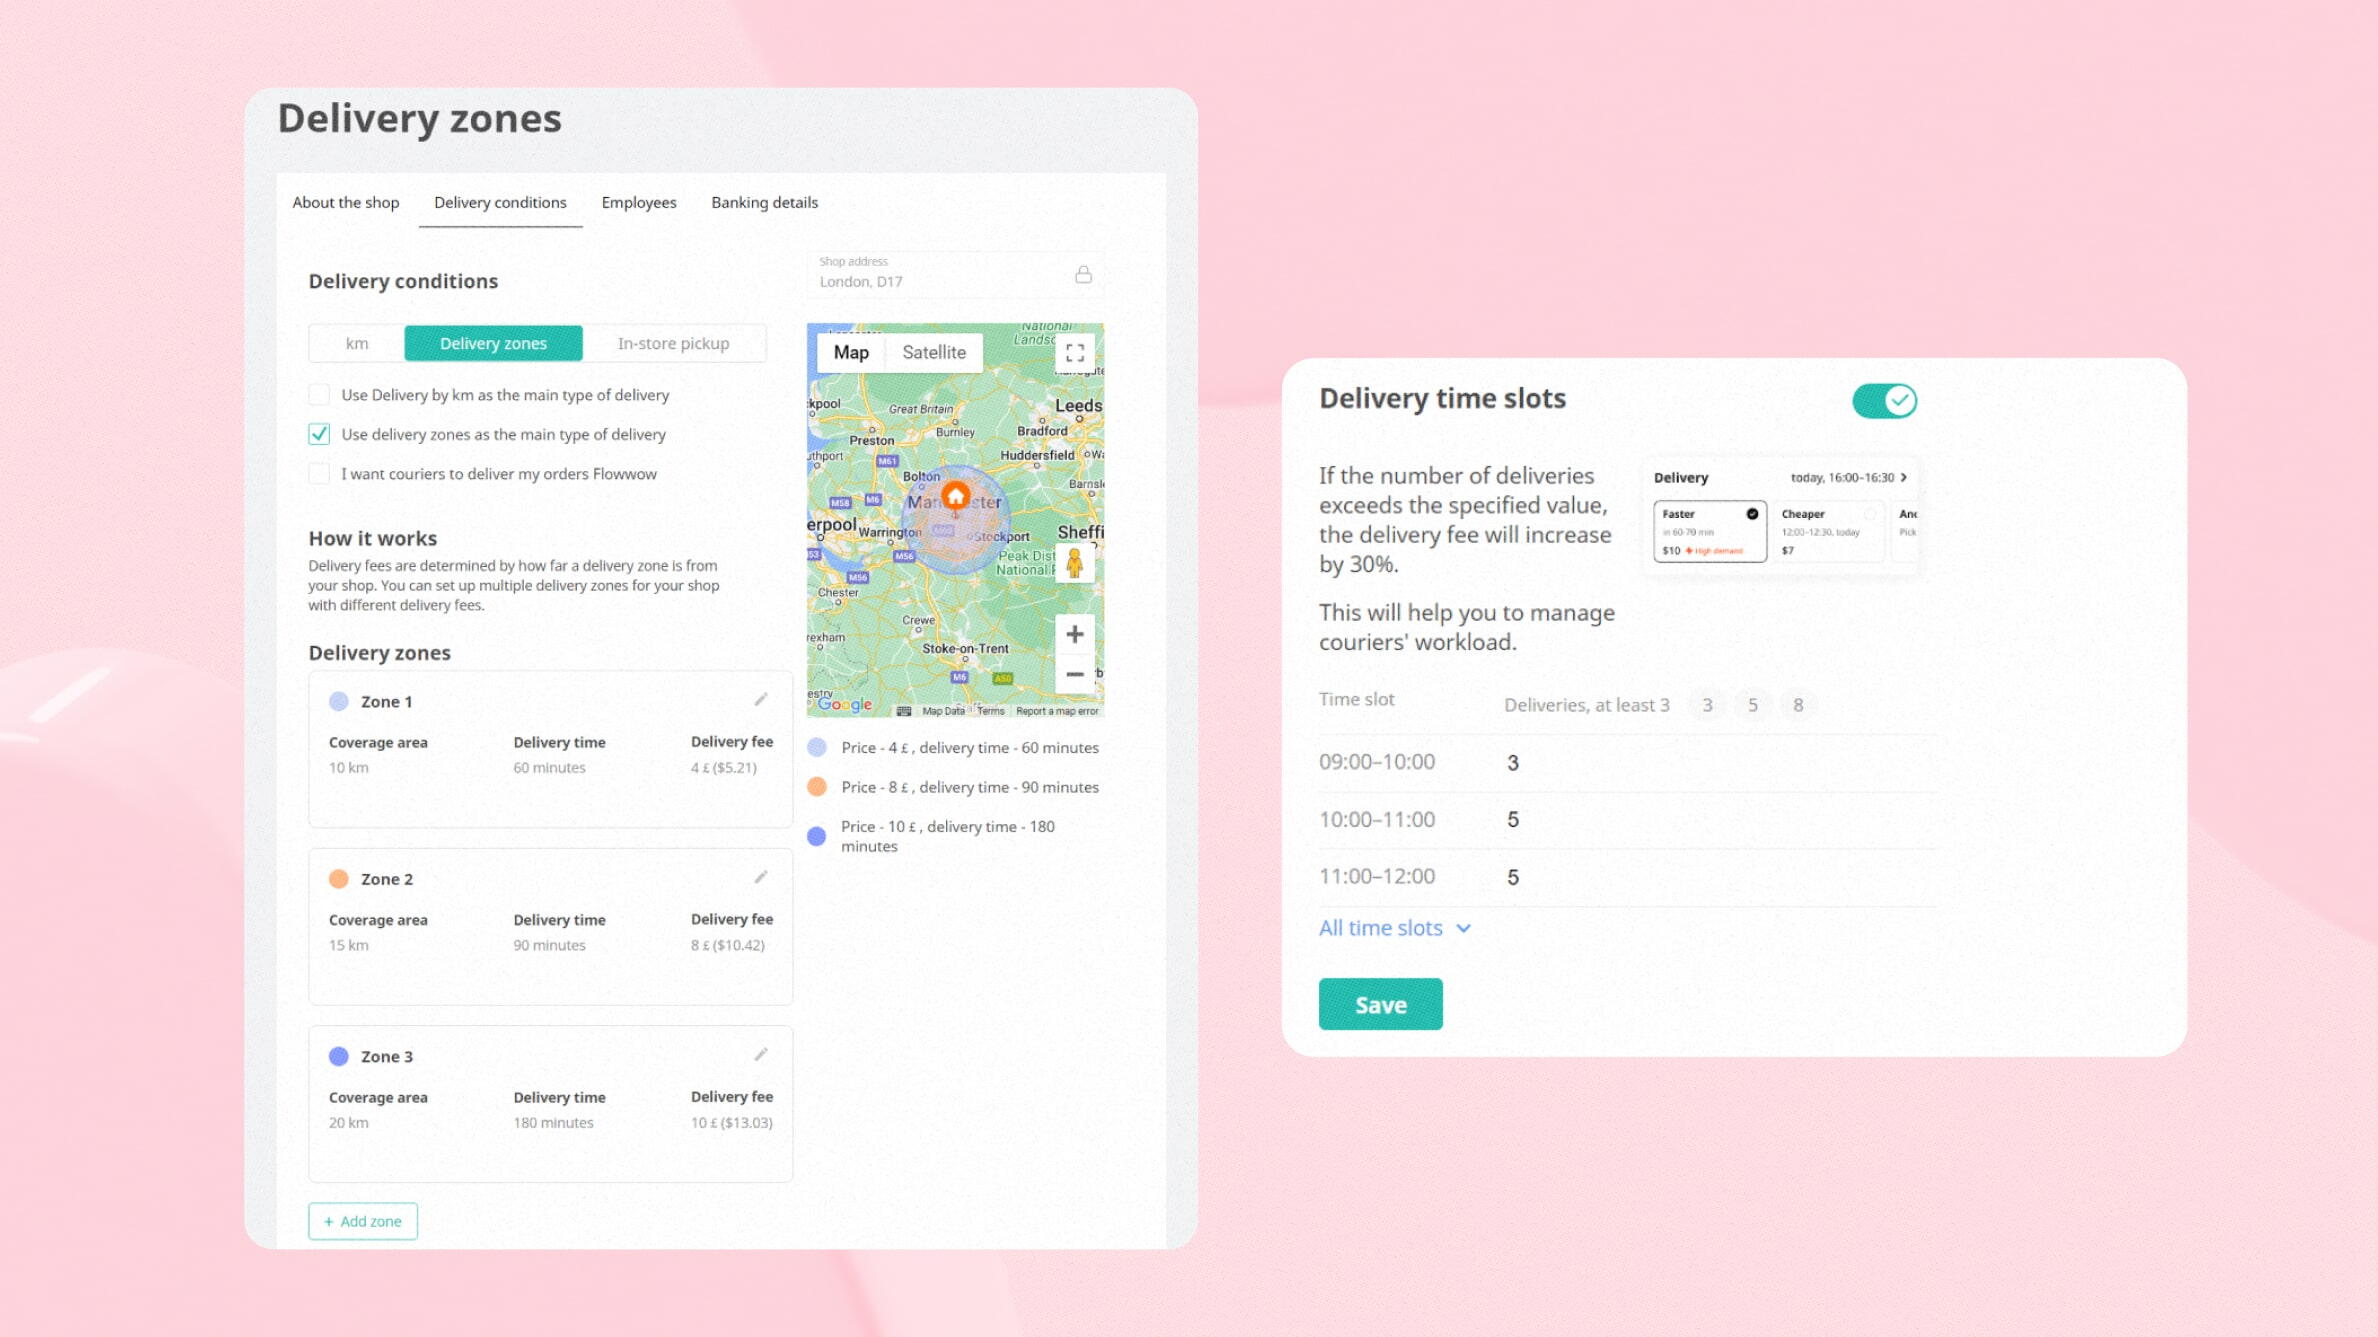Open the Employees tab
The height and width of the screenshot is (1337, 2378).
point(639,202)
